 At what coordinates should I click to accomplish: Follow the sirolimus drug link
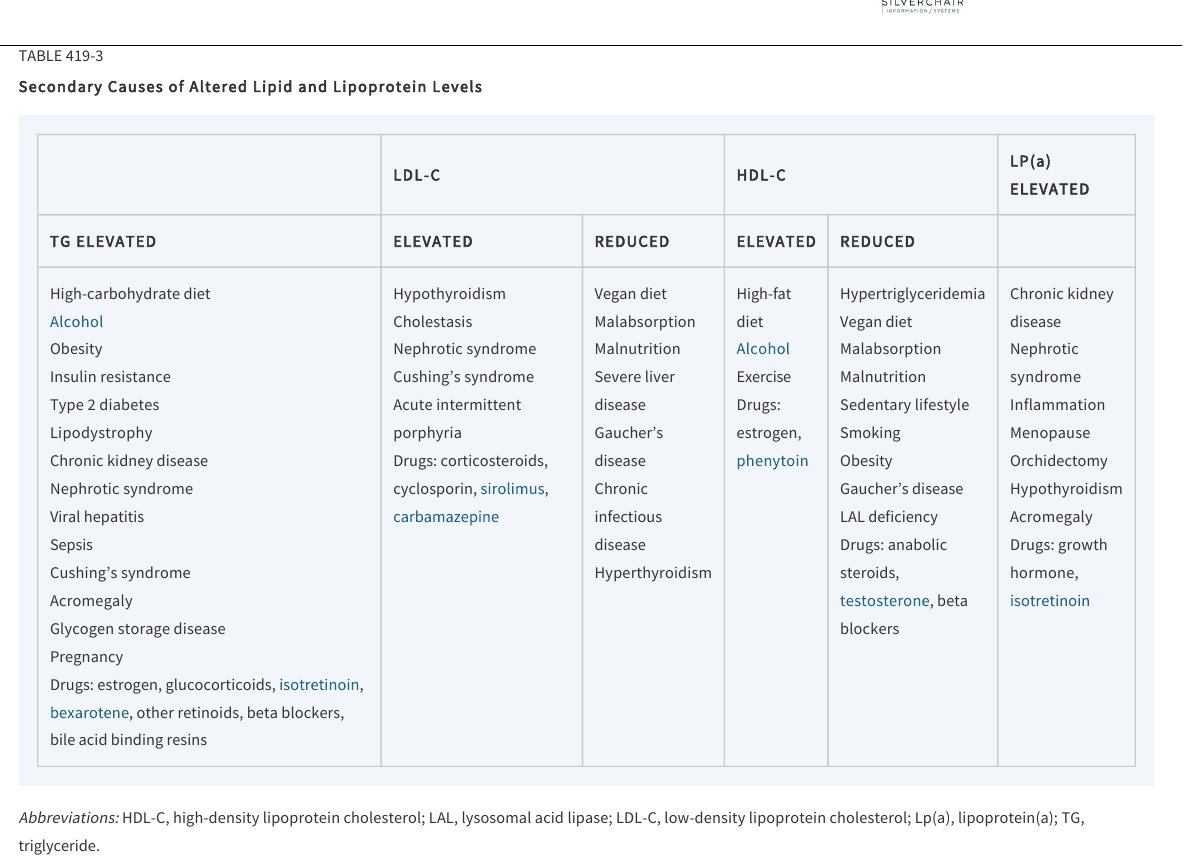tap(512, 489)
